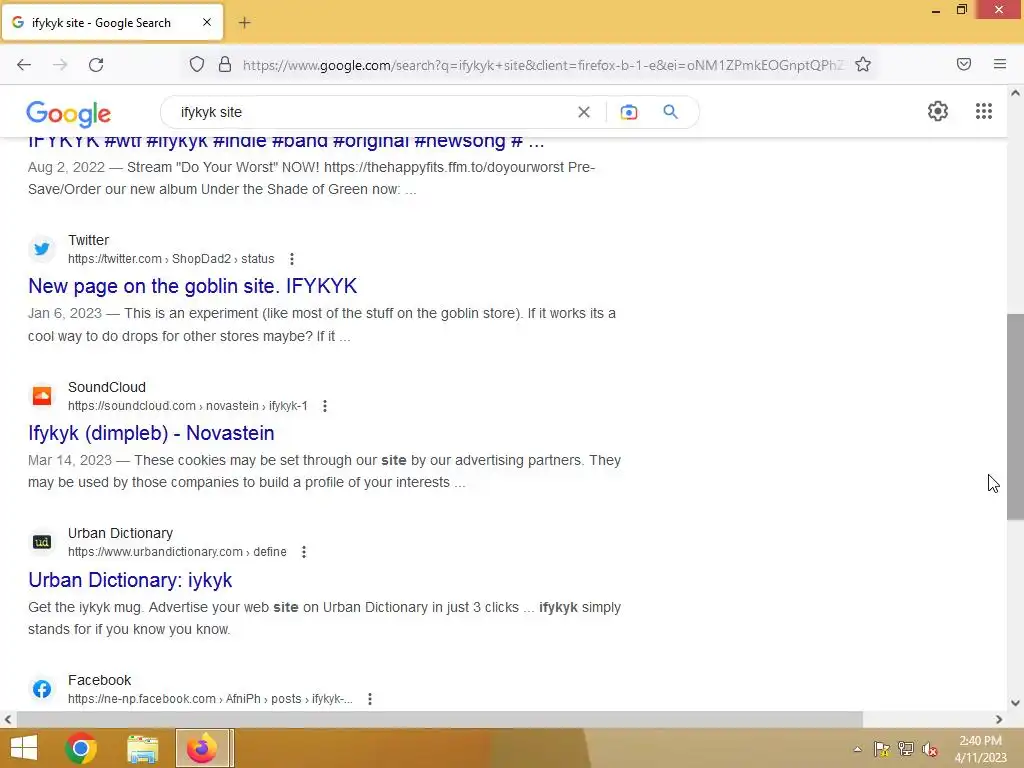Open Action Center flag icon
Viewport: 1024px width, 768px height.
[x=882, y=749]
